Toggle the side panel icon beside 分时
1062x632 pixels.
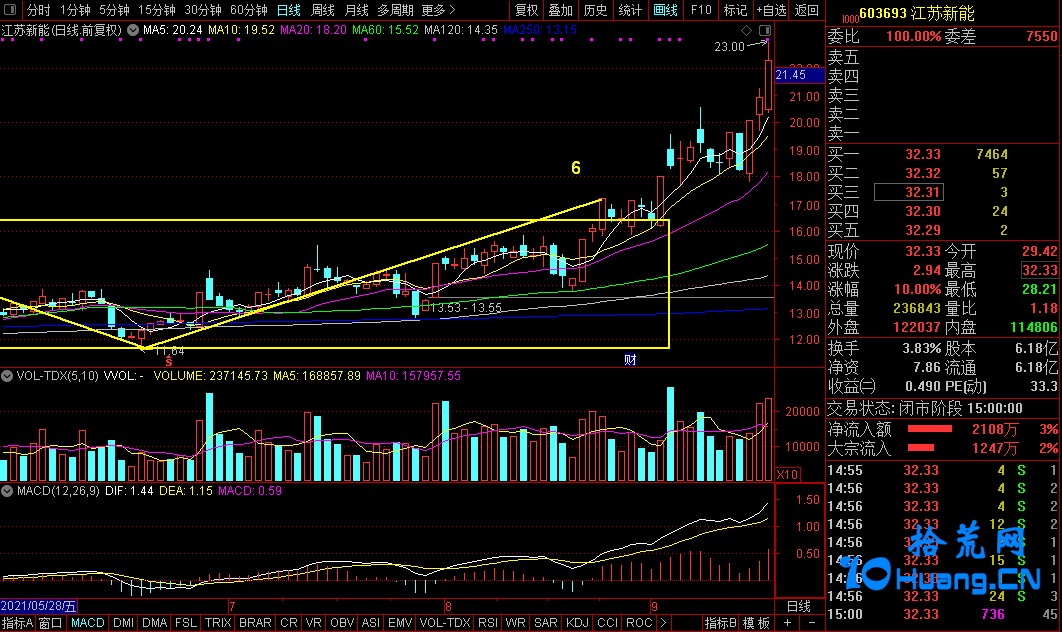(x=11, y=10)
